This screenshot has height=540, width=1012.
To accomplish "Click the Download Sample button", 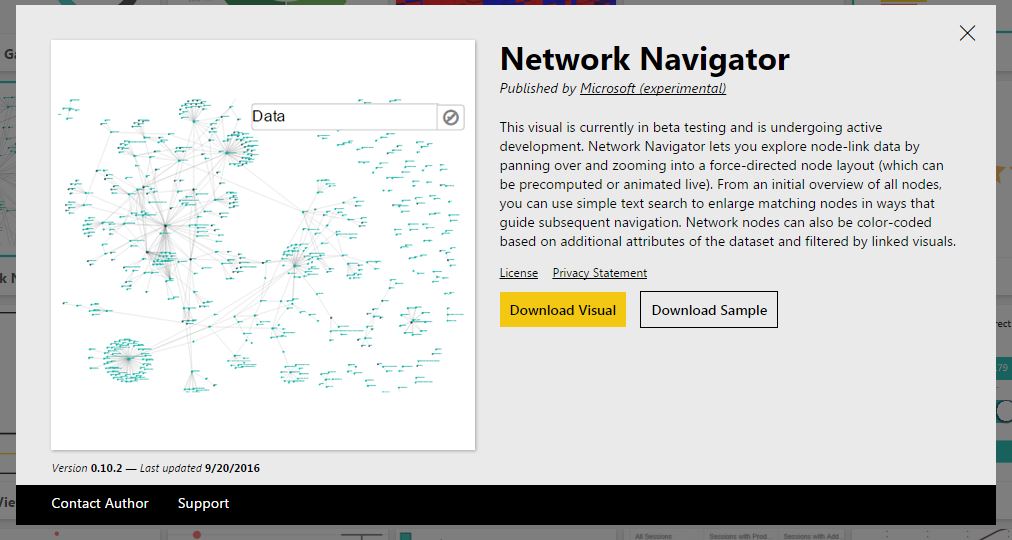I will (x=709, y=310).
